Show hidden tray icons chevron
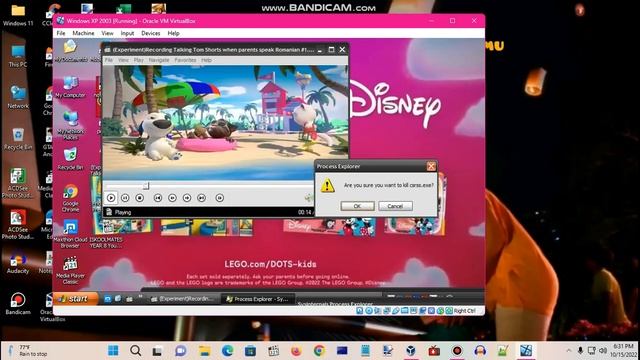Screen dimensions: 640x360 click(x=569, y=350)
